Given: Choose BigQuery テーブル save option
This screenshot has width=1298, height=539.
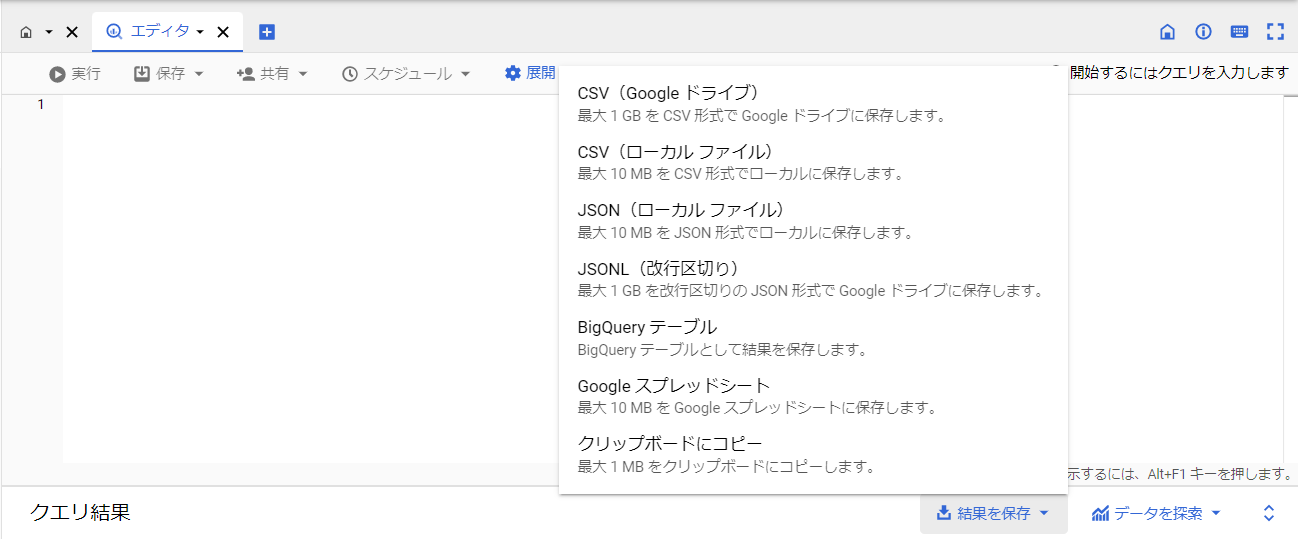Looking at the screenshot, I should (812, 337).
